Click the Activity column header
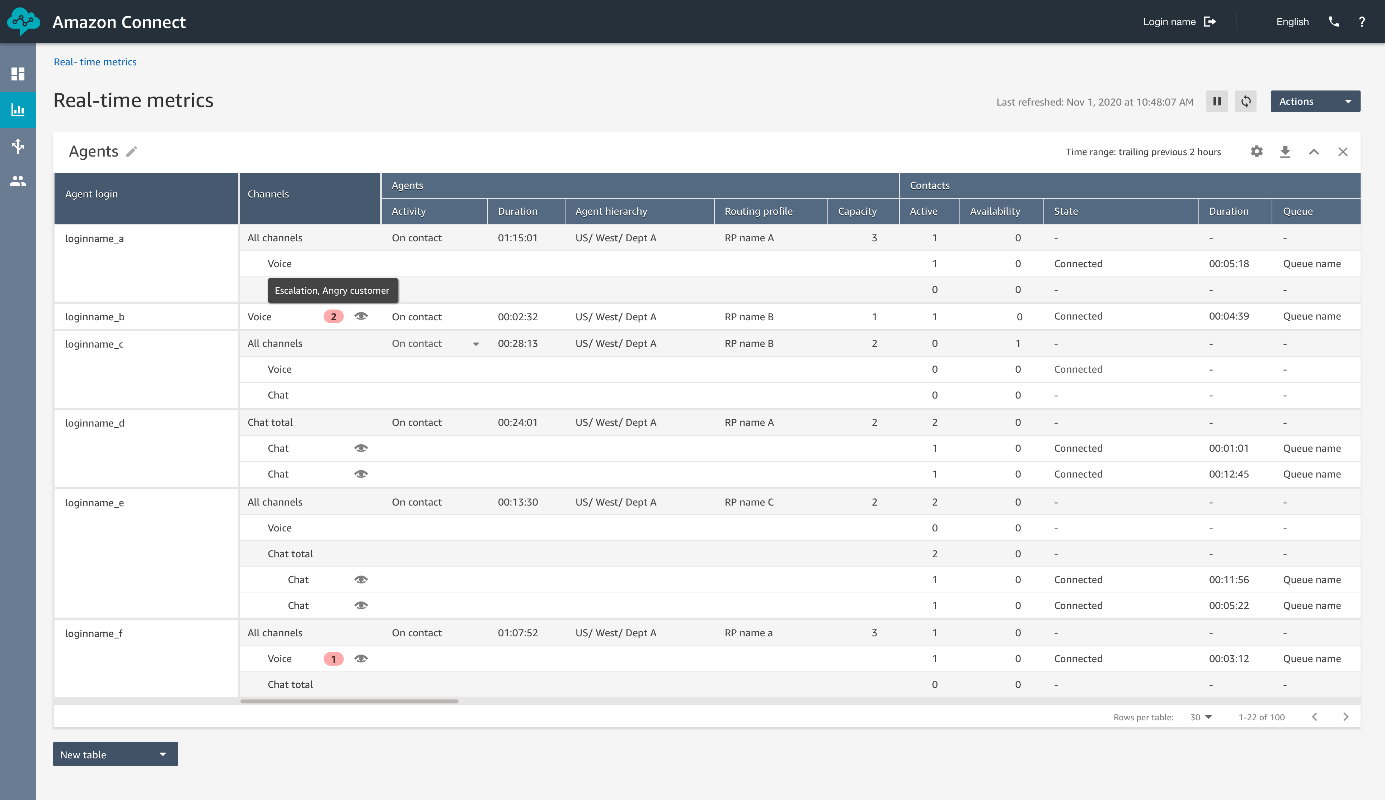1385x800 pixels. (x=434, y=211)
